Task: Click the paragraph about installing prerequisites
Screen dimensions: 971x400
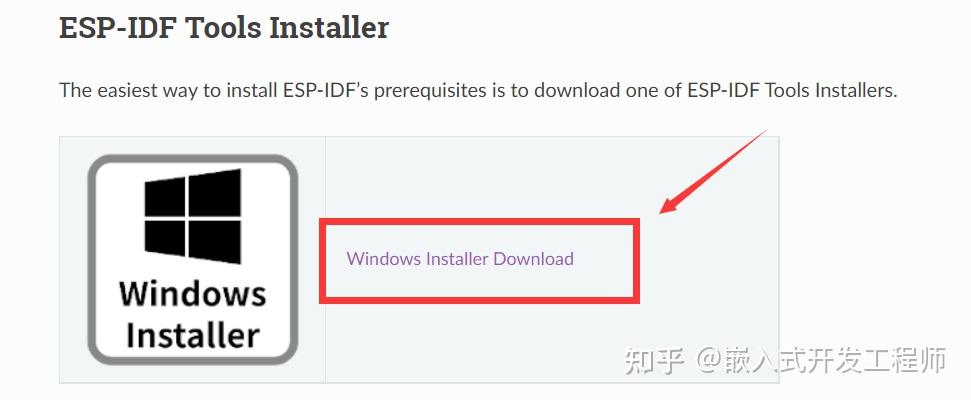Action: click(478, 90)
